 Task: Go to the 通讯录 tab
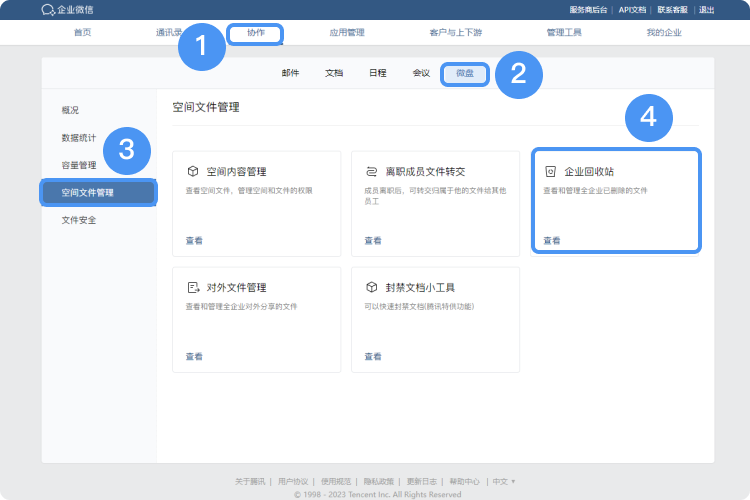pyautogui.click(x=167, y=33)
